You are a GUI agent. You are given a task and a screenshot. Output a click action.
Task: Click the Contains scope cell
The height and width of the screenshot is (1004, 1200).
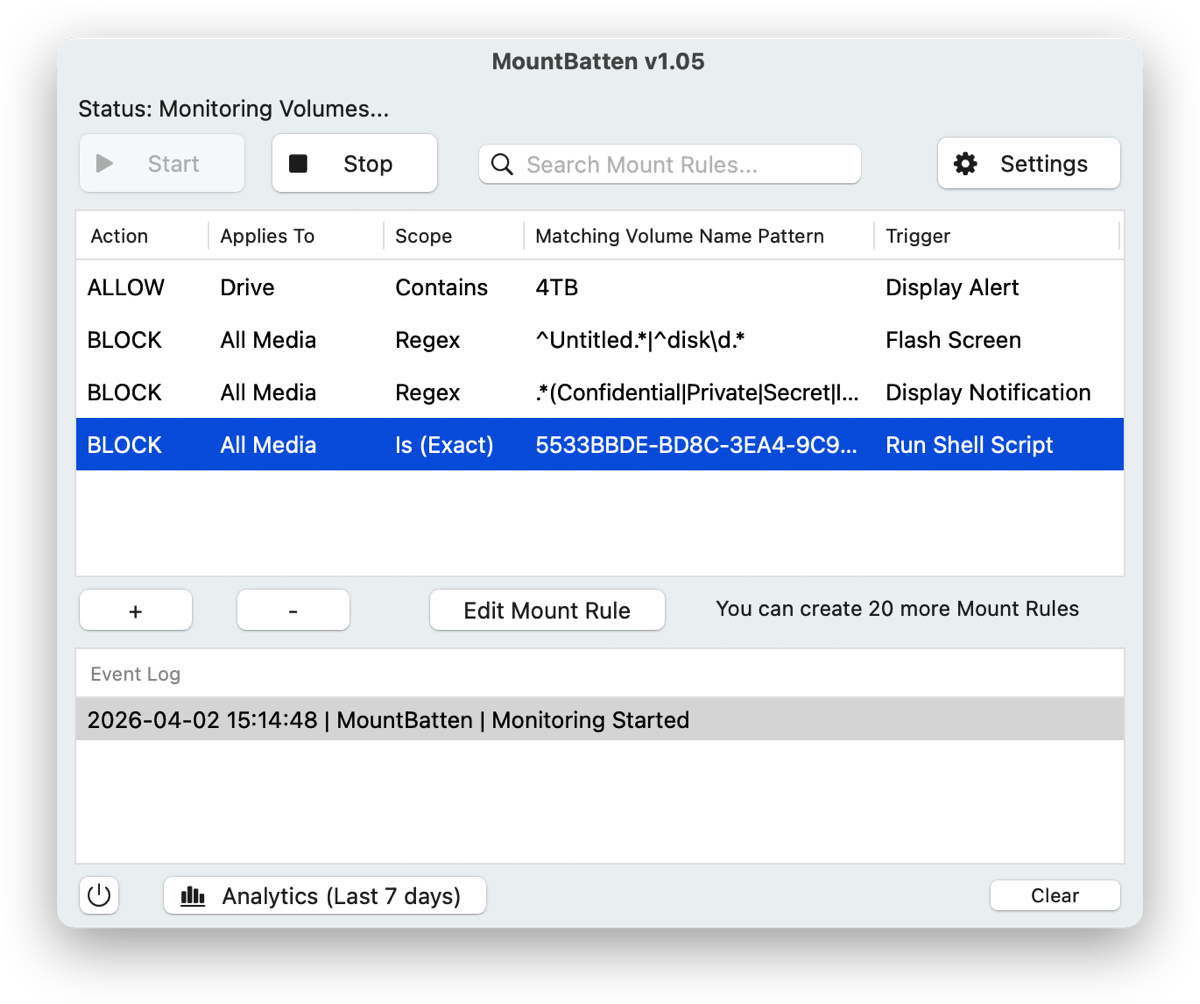coord(441,288)
